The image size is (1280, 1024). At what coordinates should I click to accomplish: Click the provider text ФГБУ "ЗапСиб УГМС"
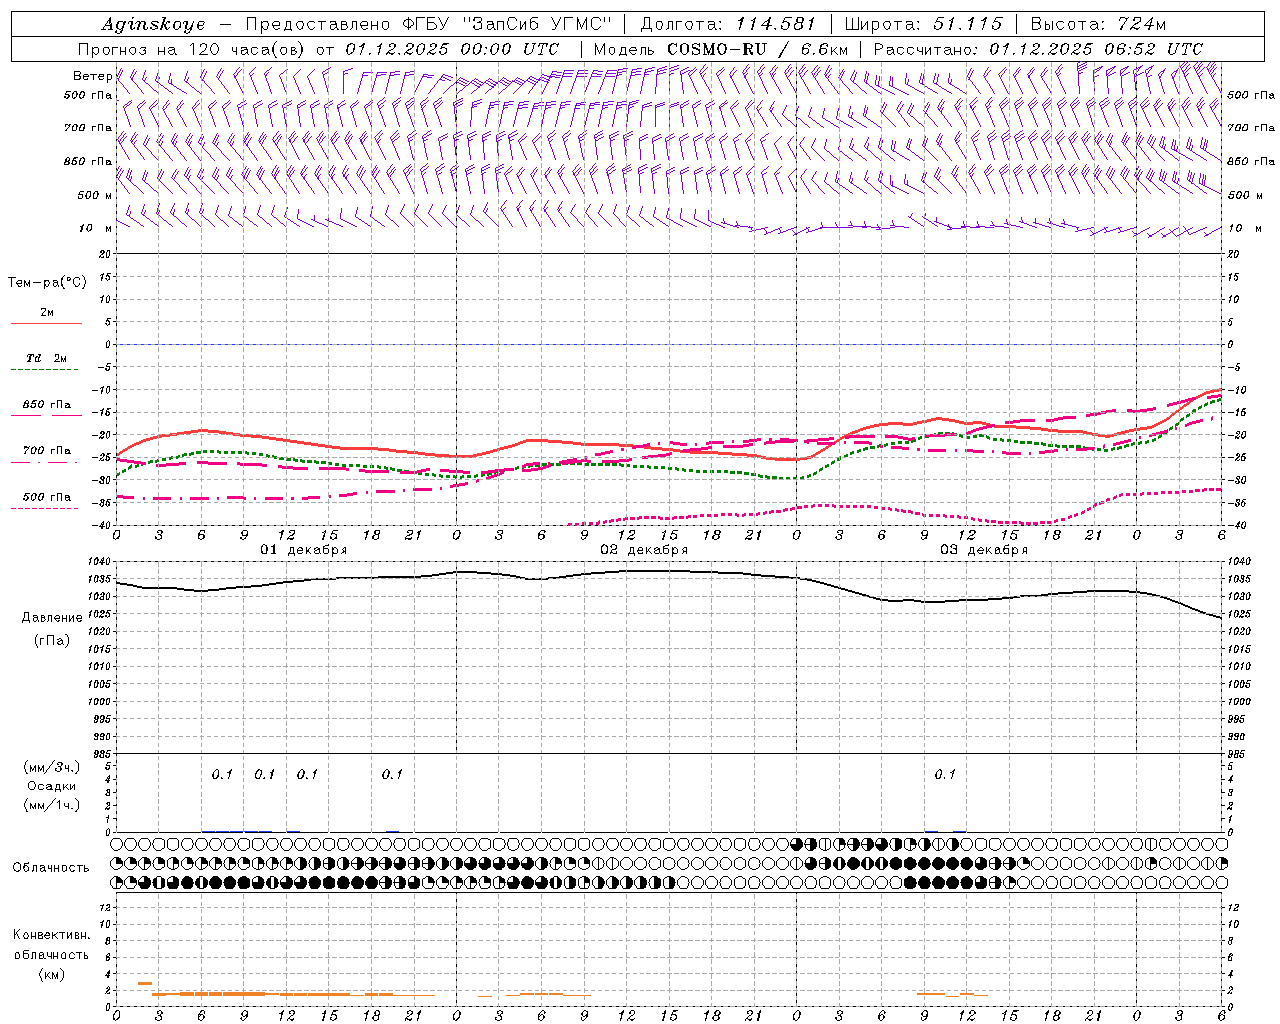tap(506, 24)
